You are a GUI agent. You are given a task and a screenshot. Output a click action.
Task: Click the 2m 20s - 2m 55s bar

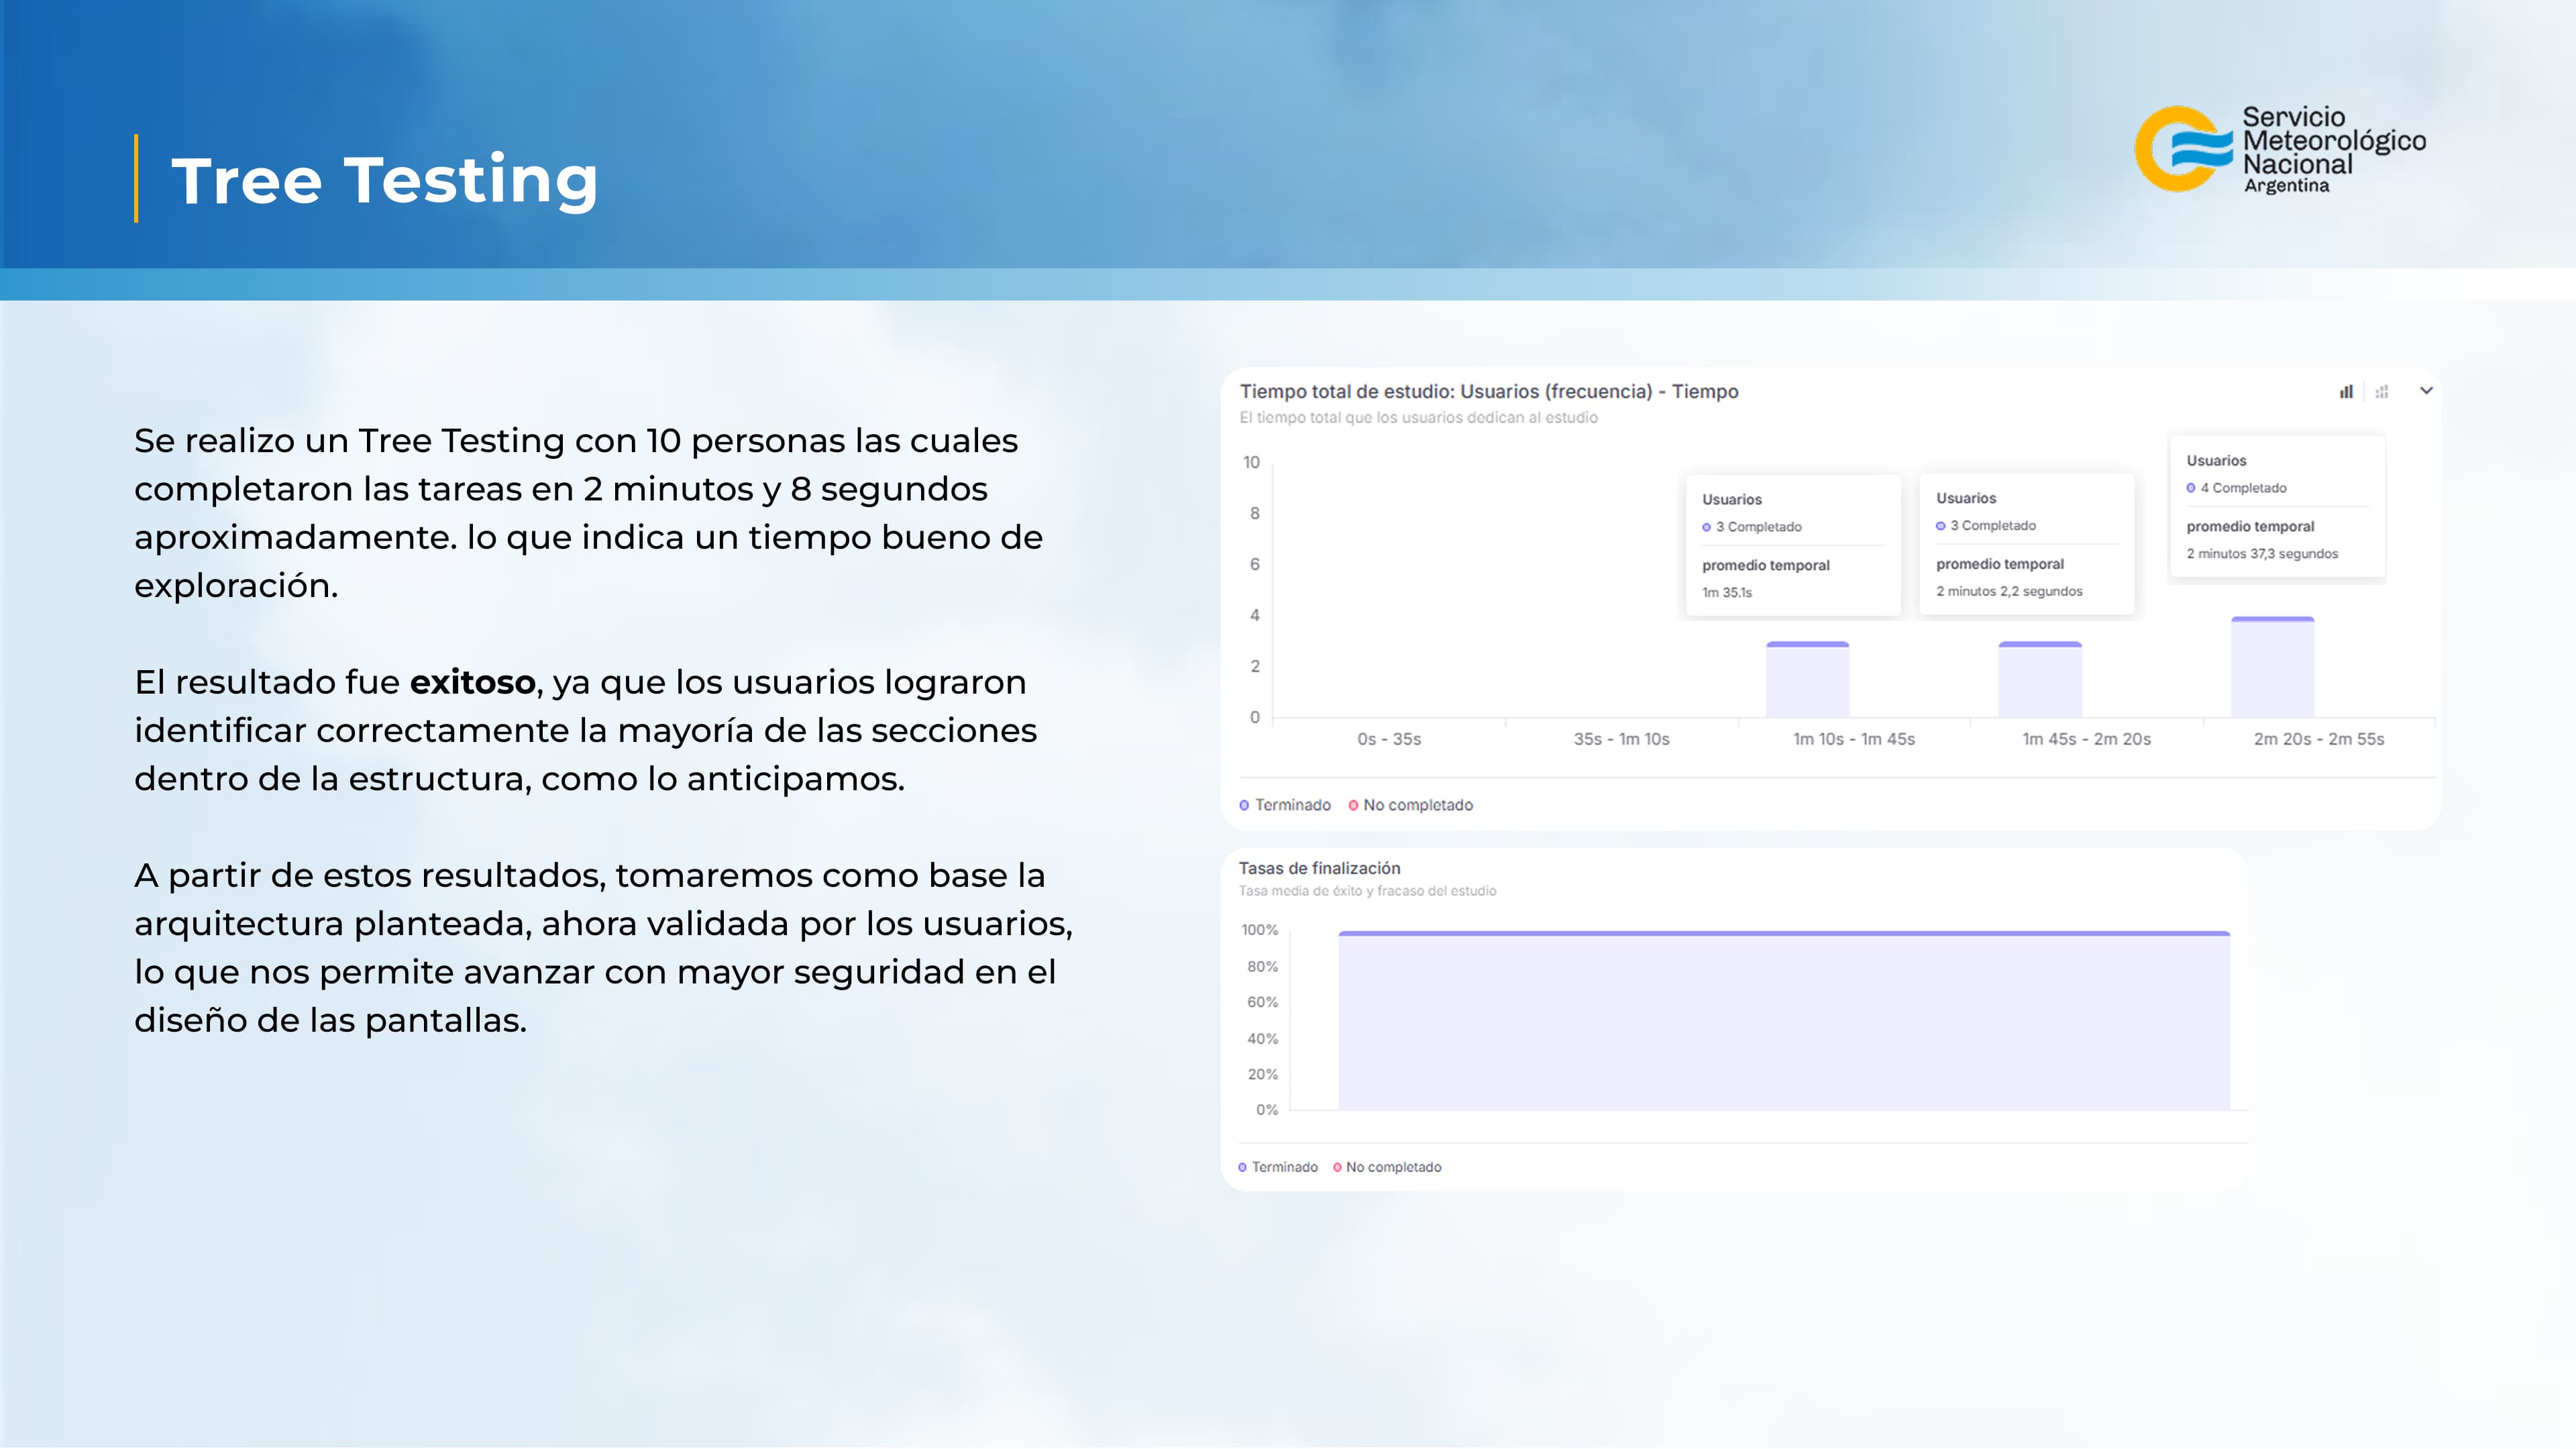click(x=2272, y=668)
